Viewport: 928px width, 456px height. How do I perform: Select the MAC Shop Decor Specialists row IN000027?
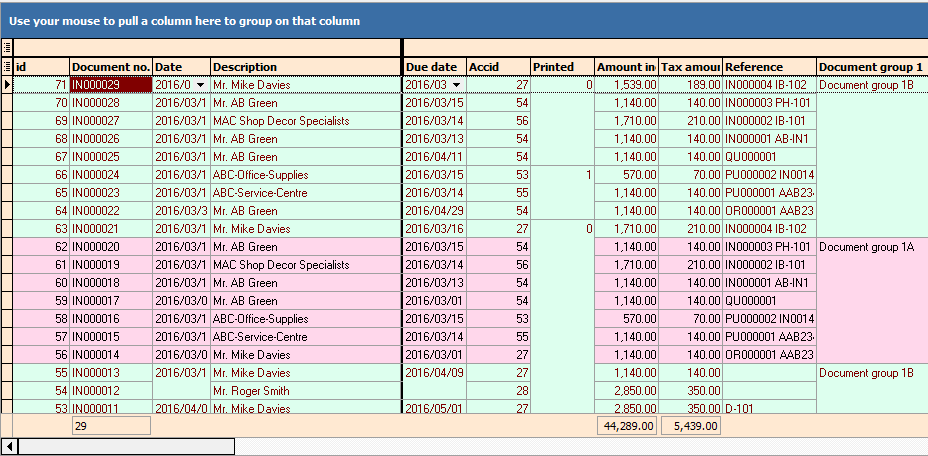pos(281,121)
